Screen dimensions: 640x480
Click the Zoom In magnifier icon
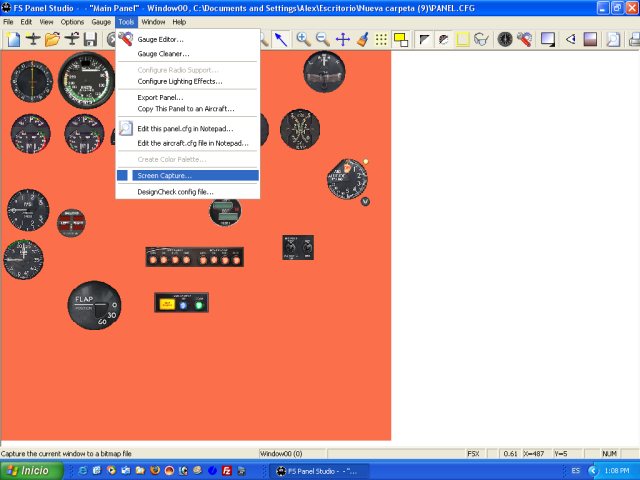click(303, 40)
